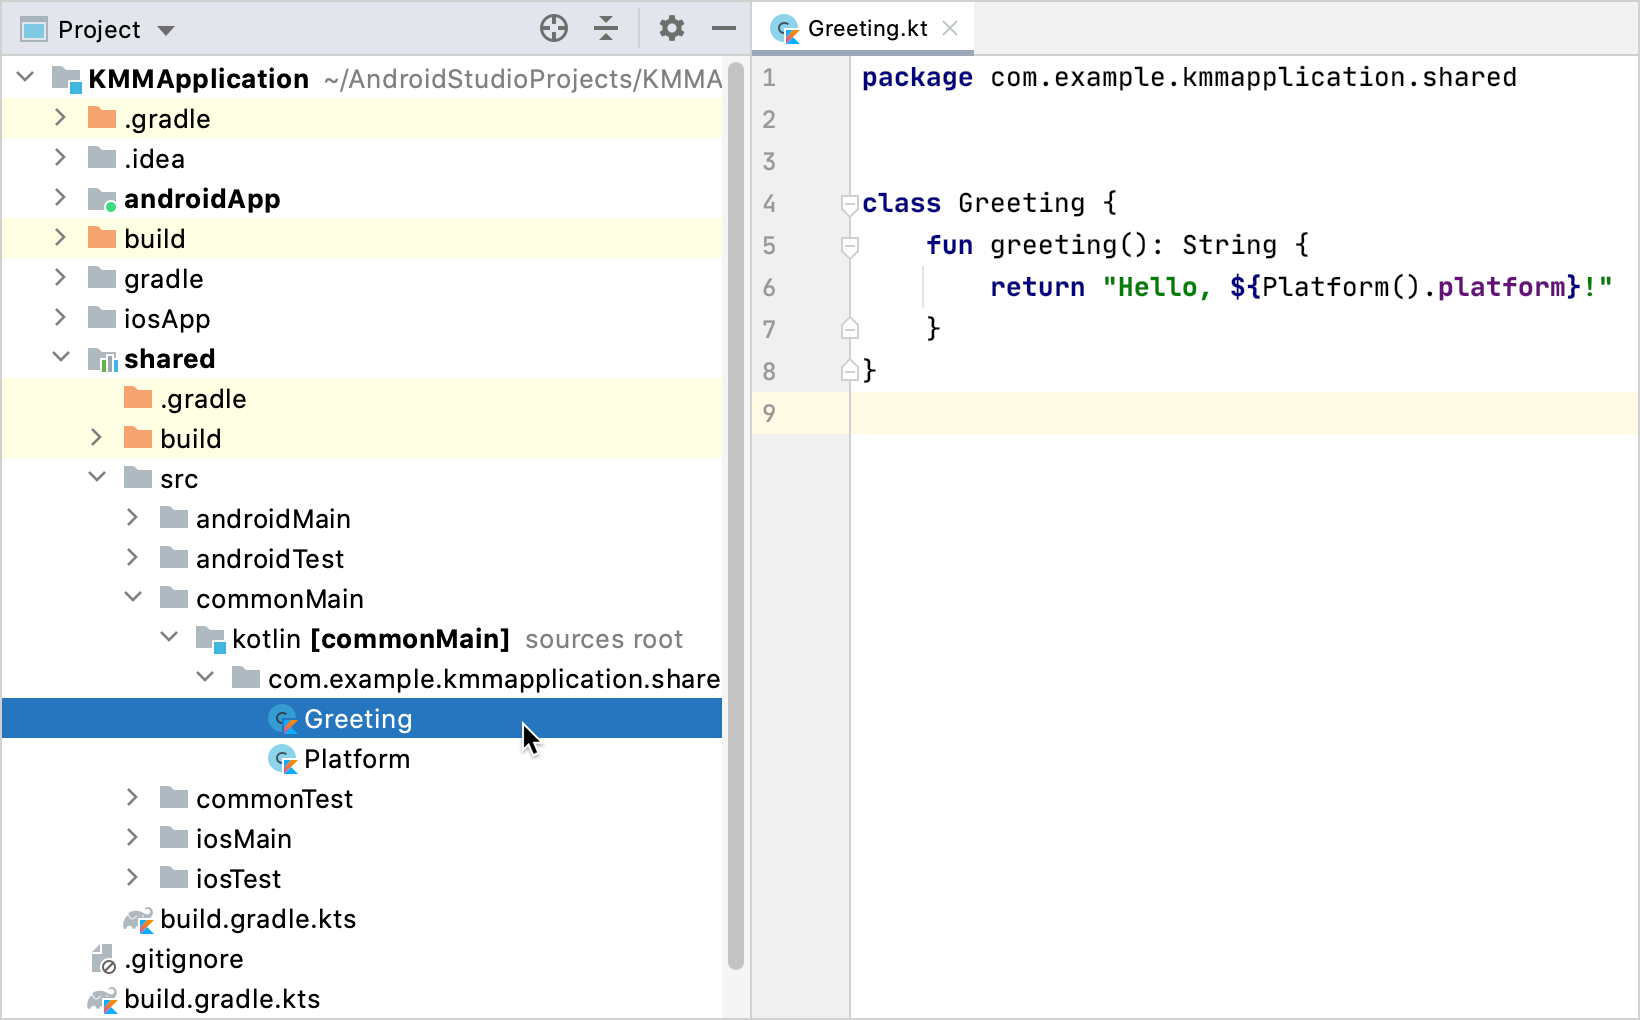Viewport: 1640px width, 1020px height.
Task: Click the .gitignore file icon
Action: point(103,959)
